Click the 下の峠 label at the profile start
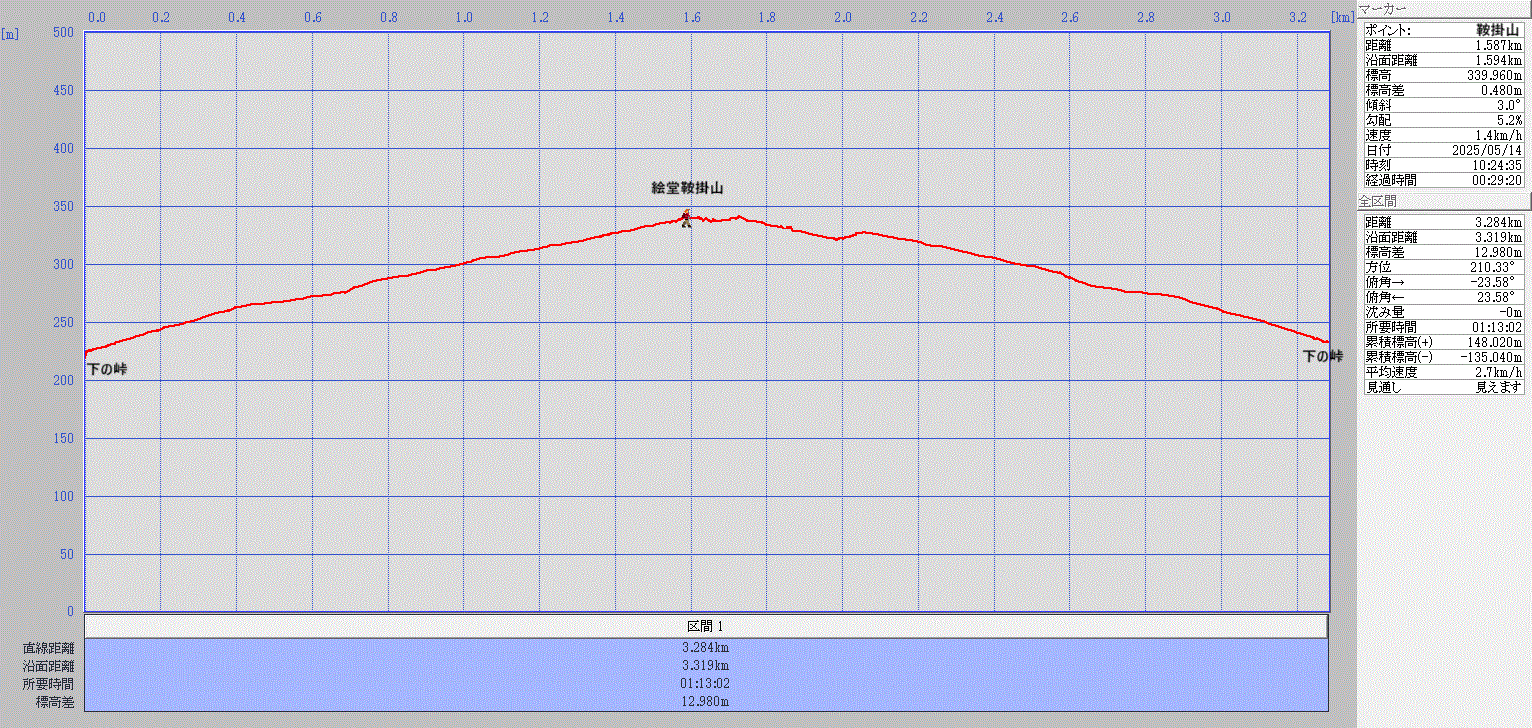 pos(107,370)
